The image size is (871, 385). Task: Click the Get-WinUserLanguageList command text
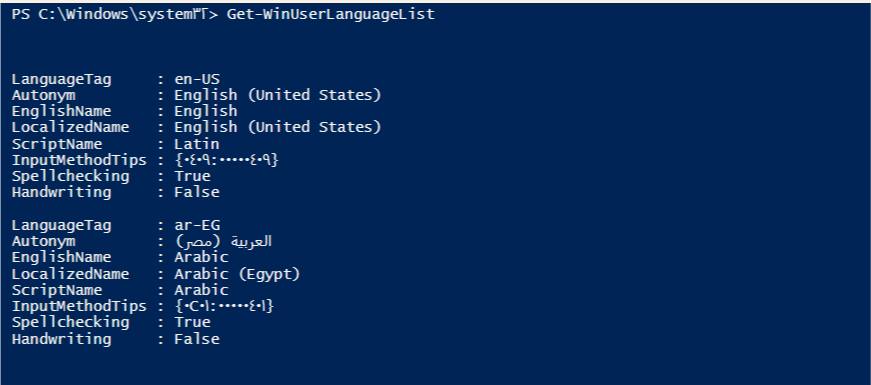pyautogui.click(x=331, y=14)
